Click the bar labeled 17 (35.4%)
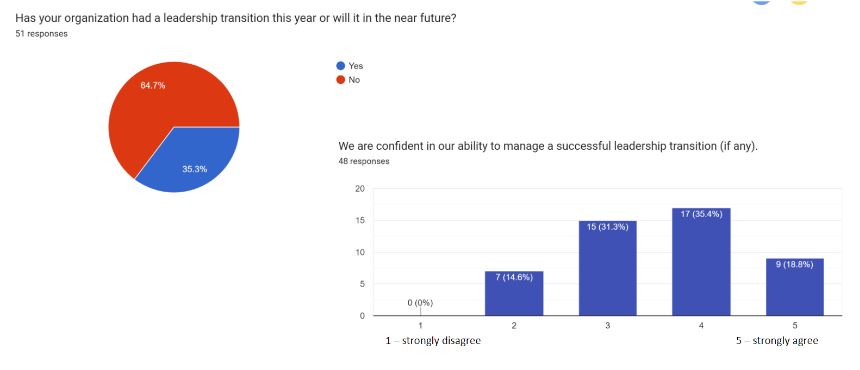 click(x=701, y=262)
